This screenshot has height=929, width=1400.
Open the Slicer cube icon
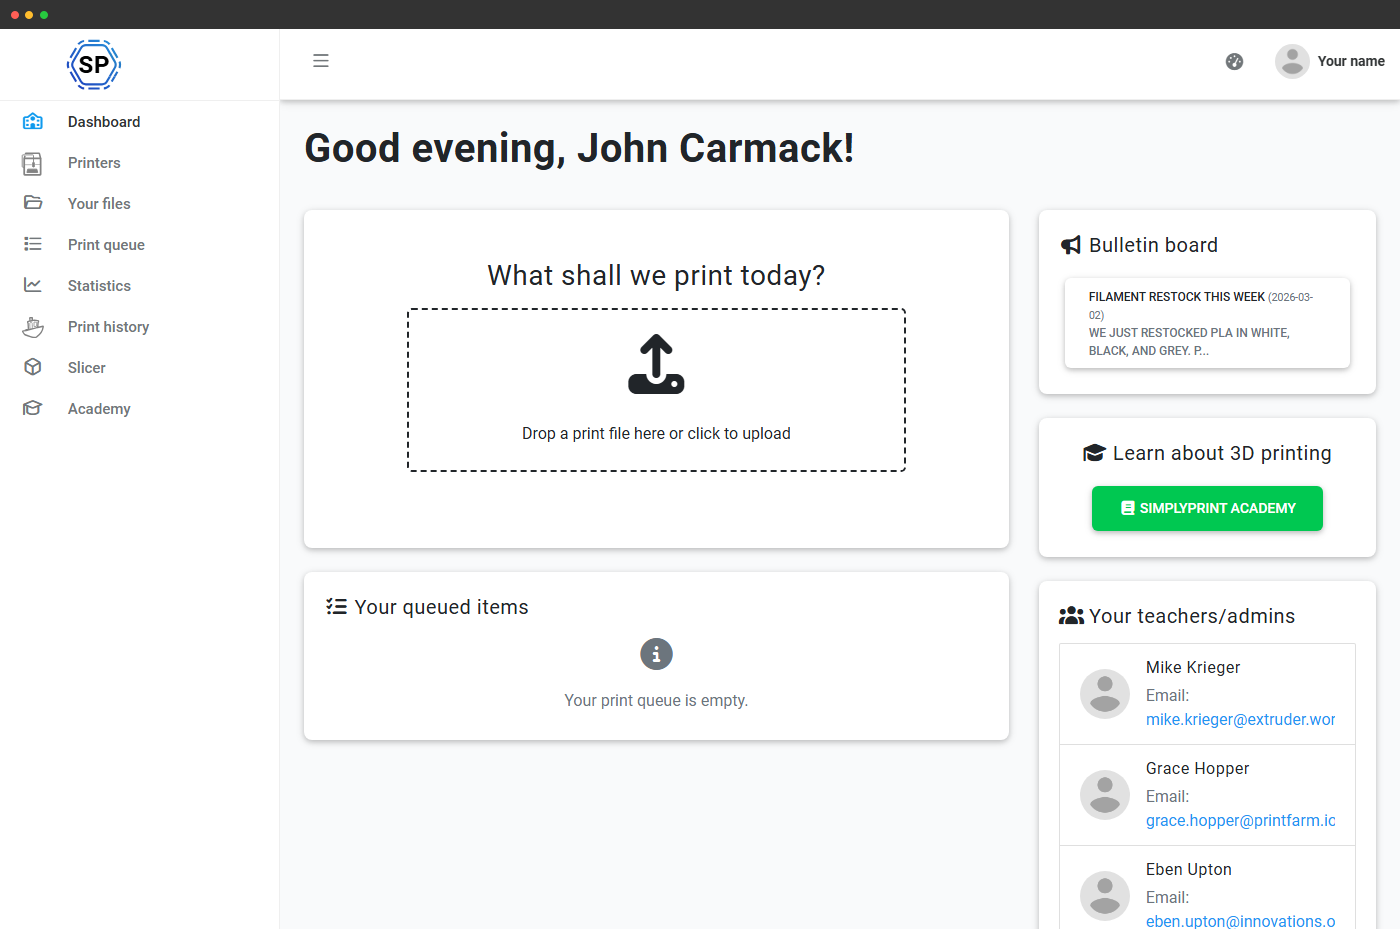pyautogui.click(x=33, y=367)
